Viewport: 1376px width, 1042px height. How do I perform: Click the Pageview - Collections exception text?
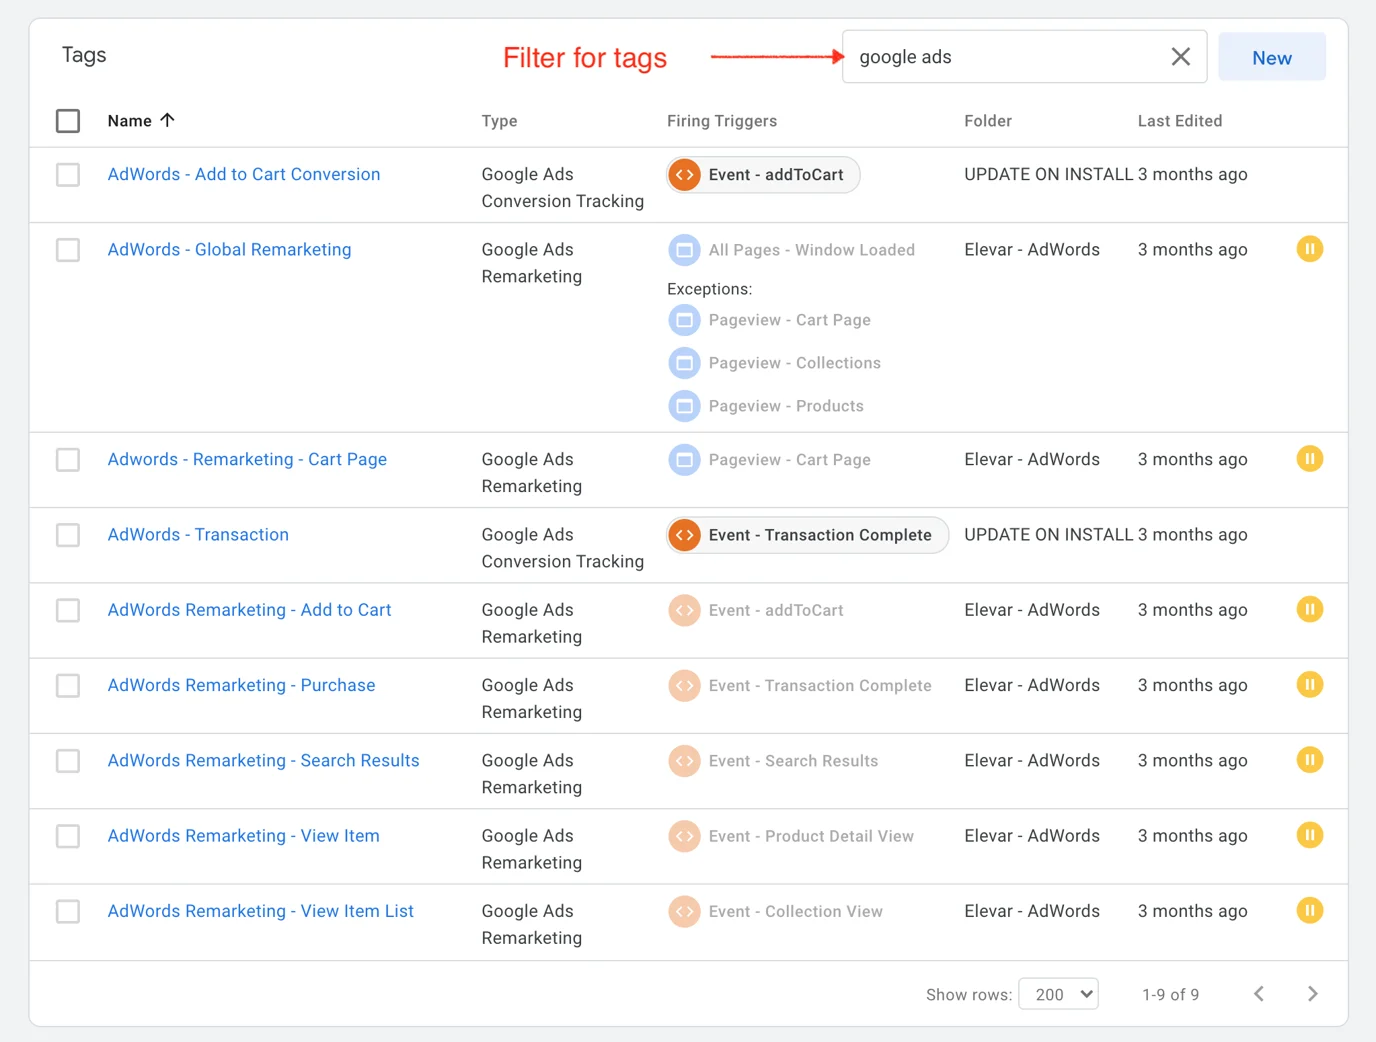[x=794, y=363]
